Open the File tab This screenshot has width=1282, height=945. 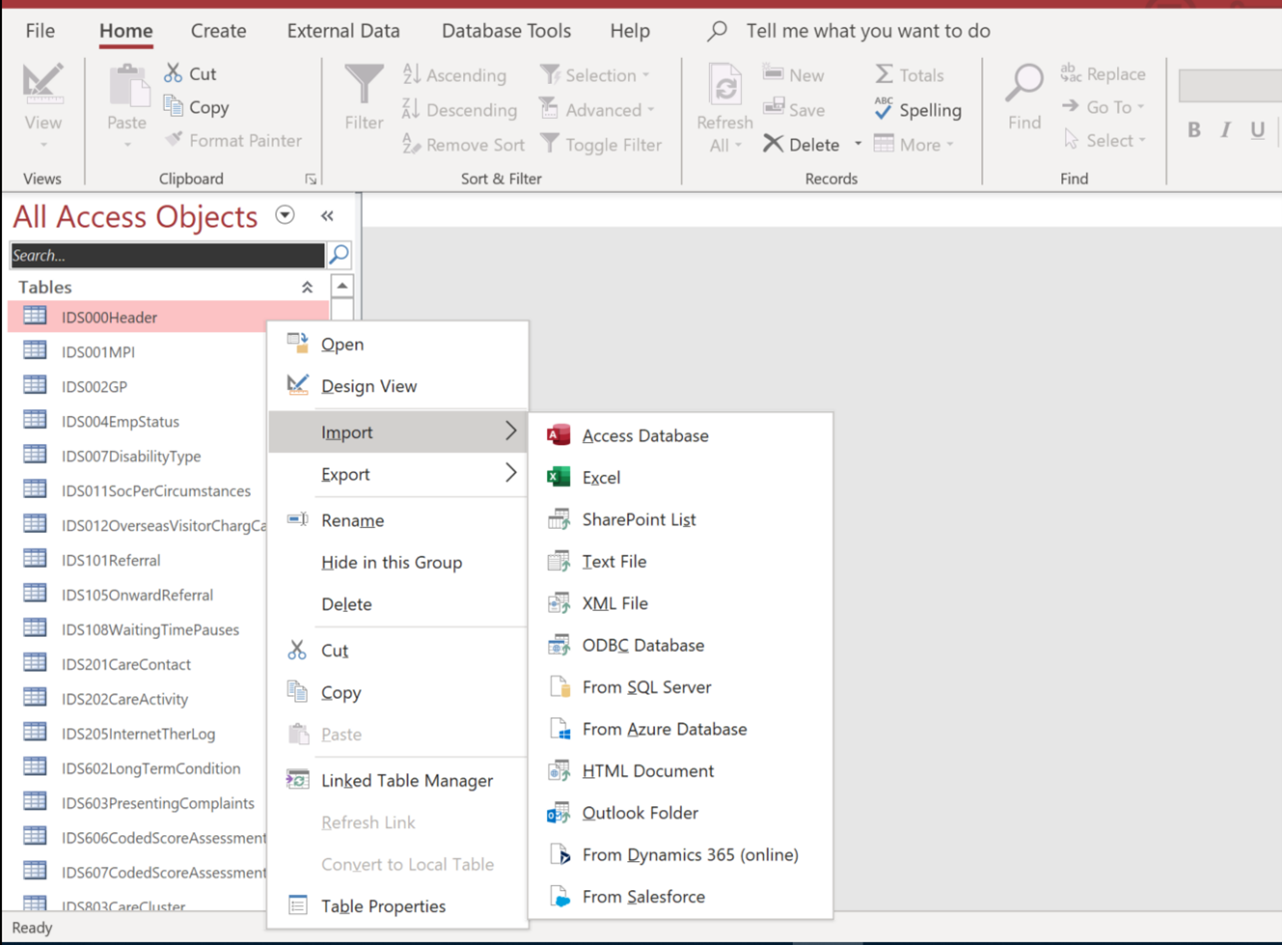tap(40, 31)
